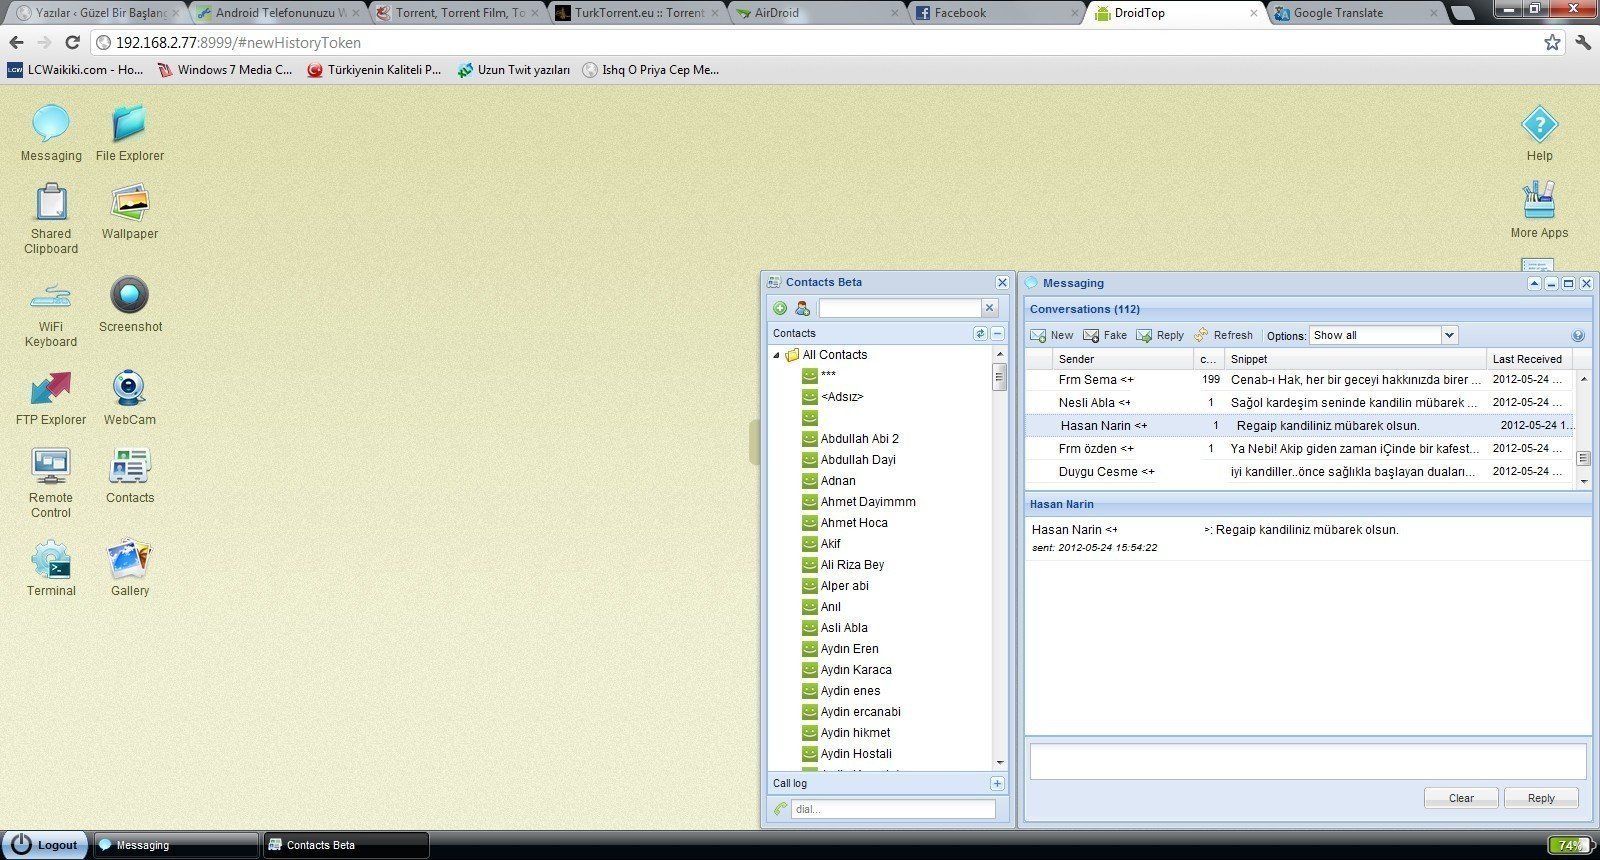This screenshot has height=860, width=1600.
Task: Click the Clear button below message box
Action: point(1461,798)
